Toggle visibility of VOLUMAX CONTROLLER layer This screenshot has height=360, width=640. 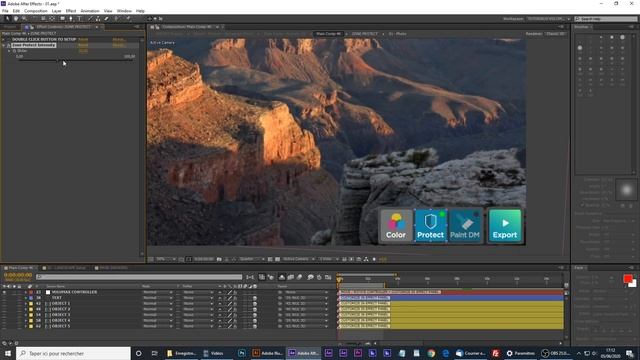click(x=4, y=292)
